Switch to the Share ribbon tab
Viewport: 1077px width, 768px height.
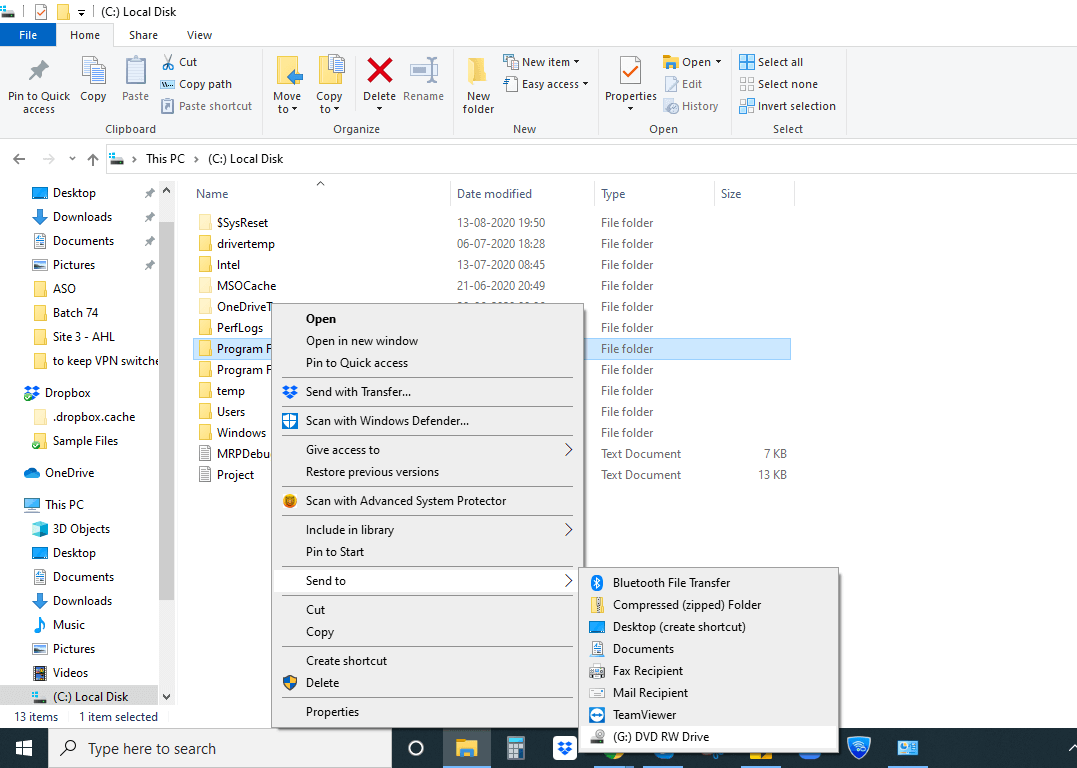click(x=143, y=34)
